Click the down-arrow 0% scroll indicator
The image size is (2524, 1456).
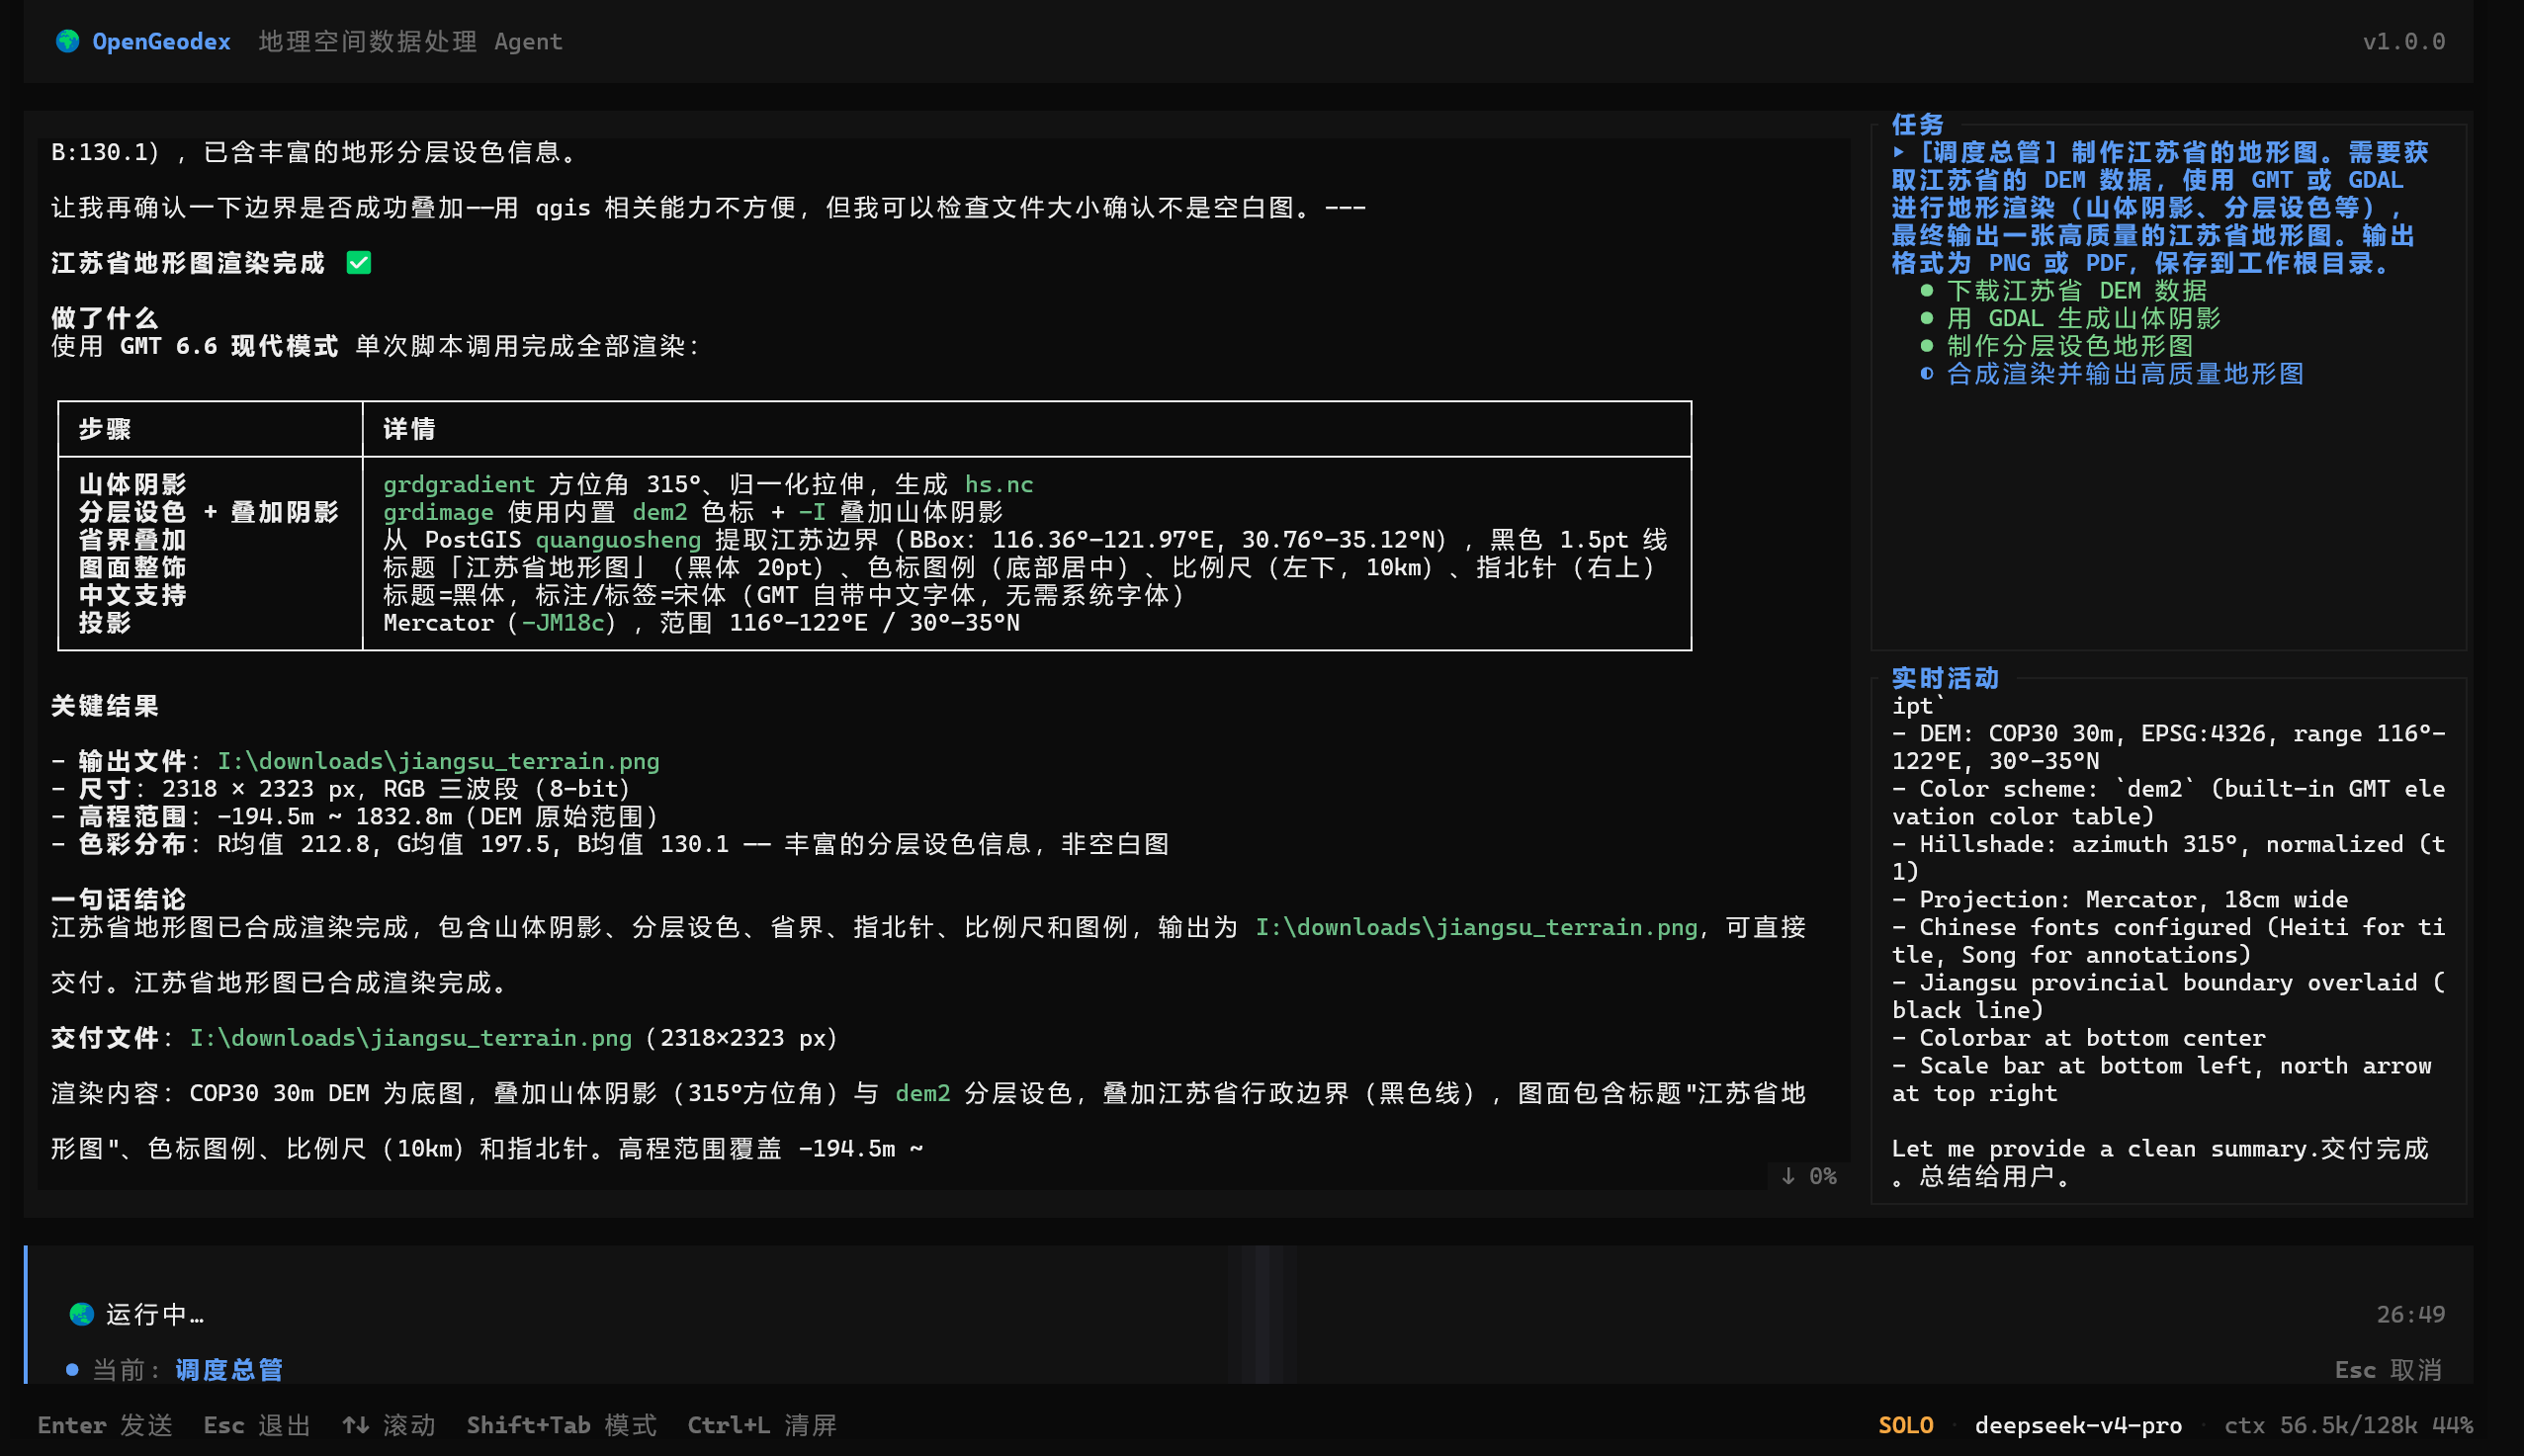[x=1808, y=1176]
